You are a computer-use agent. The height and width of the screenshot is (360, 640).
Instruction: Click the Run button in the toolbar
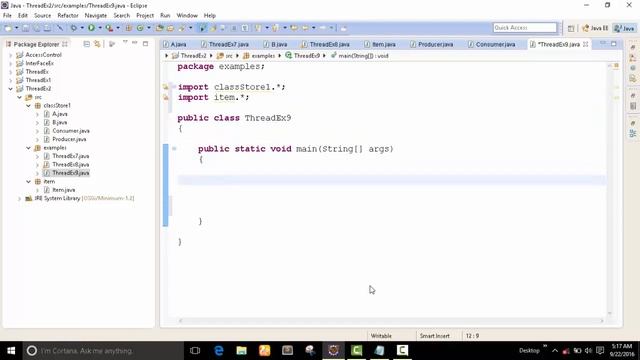tap(91, 28)
